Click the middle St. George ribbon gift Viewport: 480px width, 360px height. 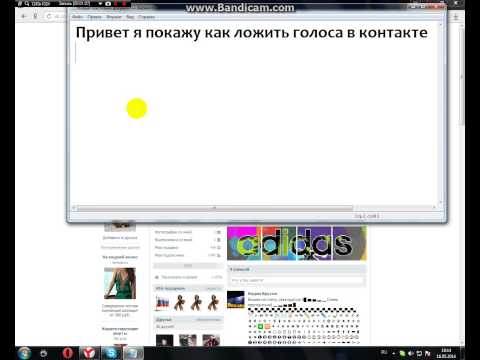point(196,303)
